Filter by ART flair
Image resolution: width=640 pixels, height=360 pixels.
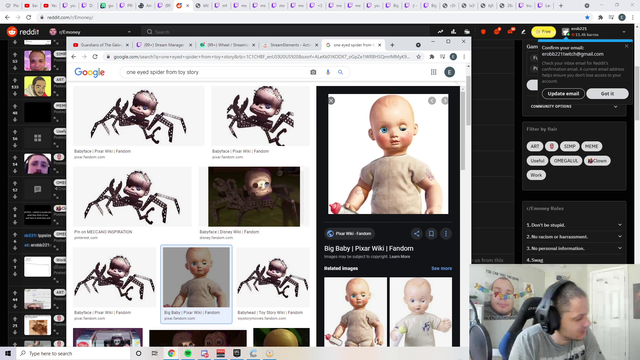click(535, 146)
